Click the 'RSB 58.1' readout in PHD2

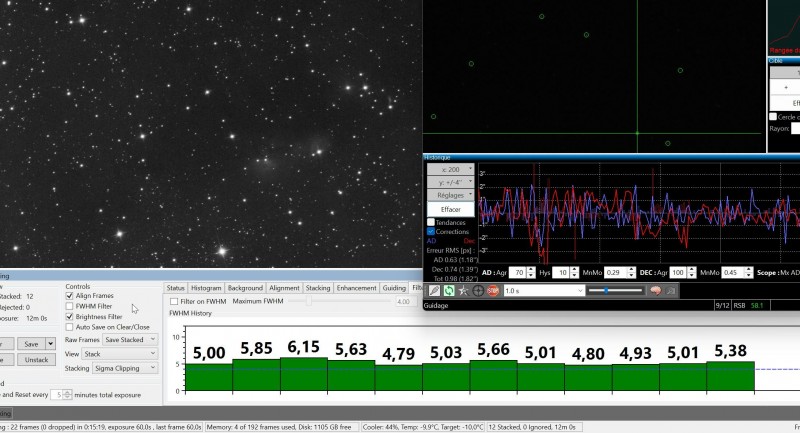point(748,305)
